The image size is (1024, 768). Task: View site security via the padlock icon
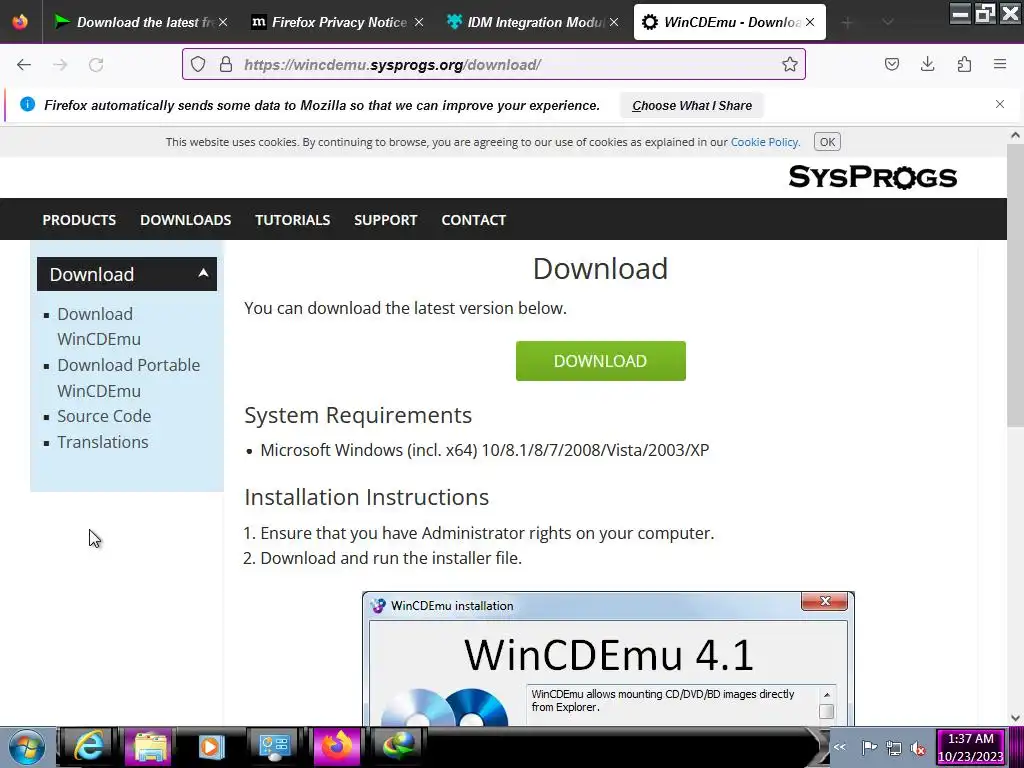pyautogui.click(x=226, y=64)
